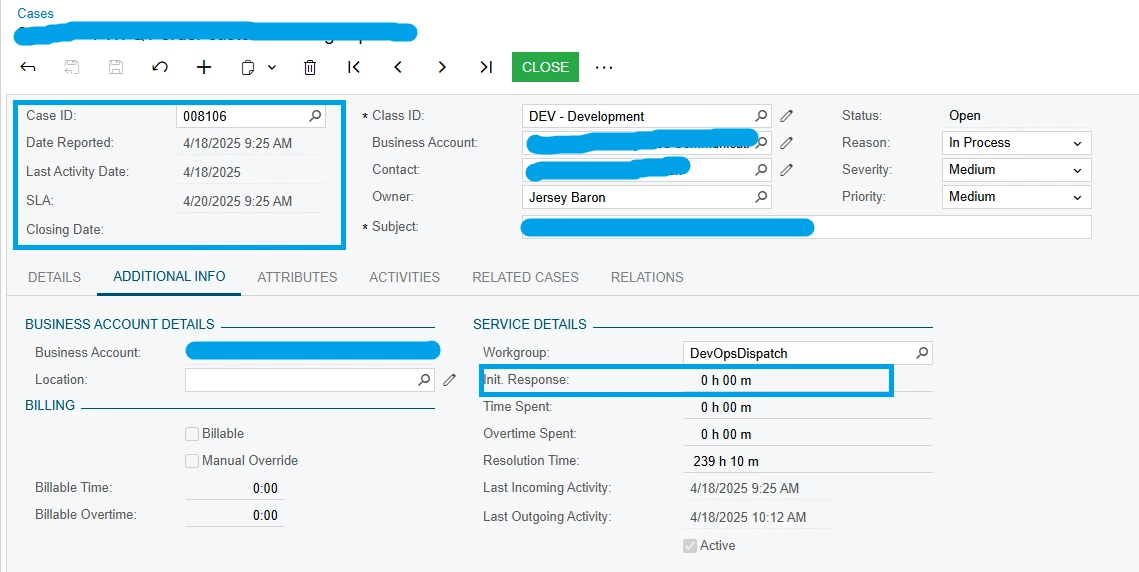The image size is (1139, 572).
Task: Edit the Location with pencil icon
Action: pos(450,379)
